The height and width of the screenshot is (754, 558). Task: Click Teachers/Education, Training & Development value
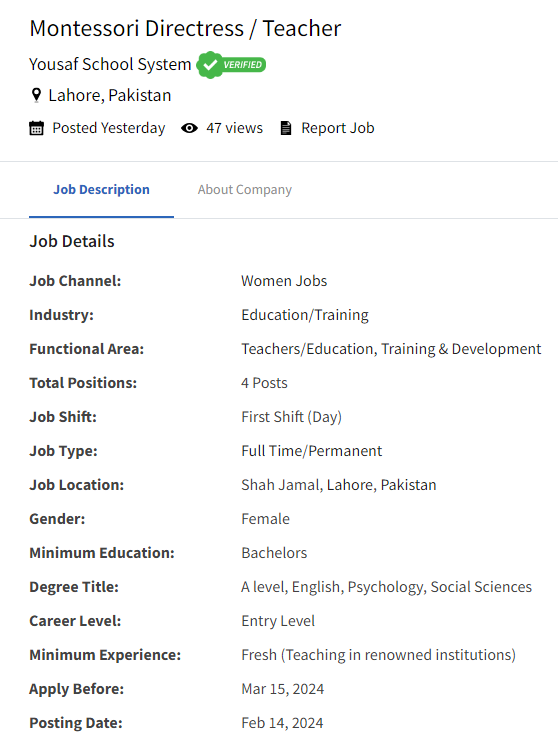pyautogui.click(x=391, y=349)
